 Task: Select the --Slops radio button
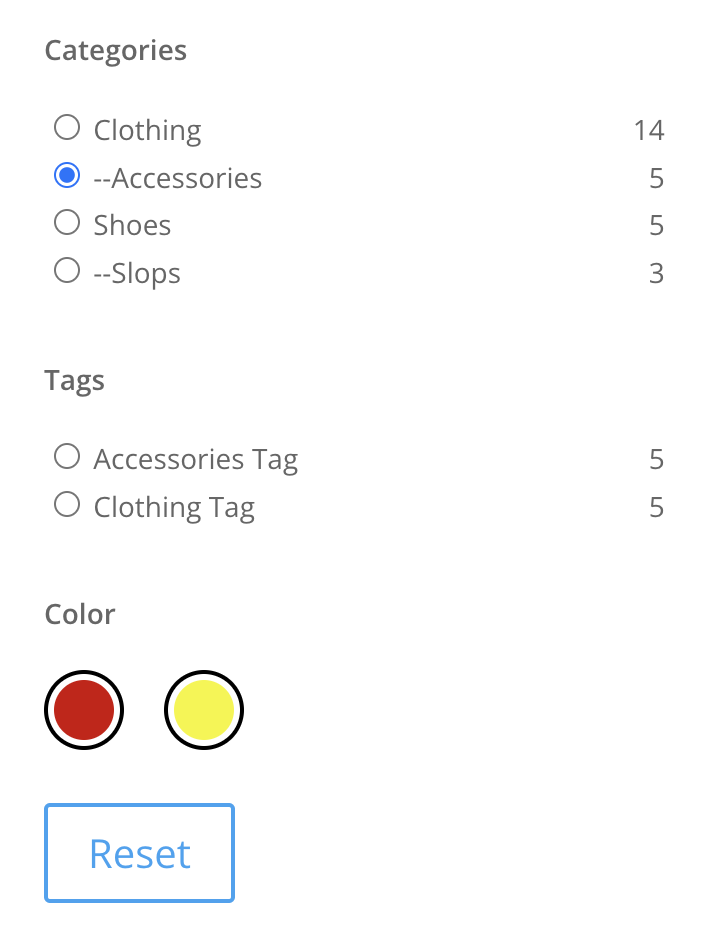67,271
